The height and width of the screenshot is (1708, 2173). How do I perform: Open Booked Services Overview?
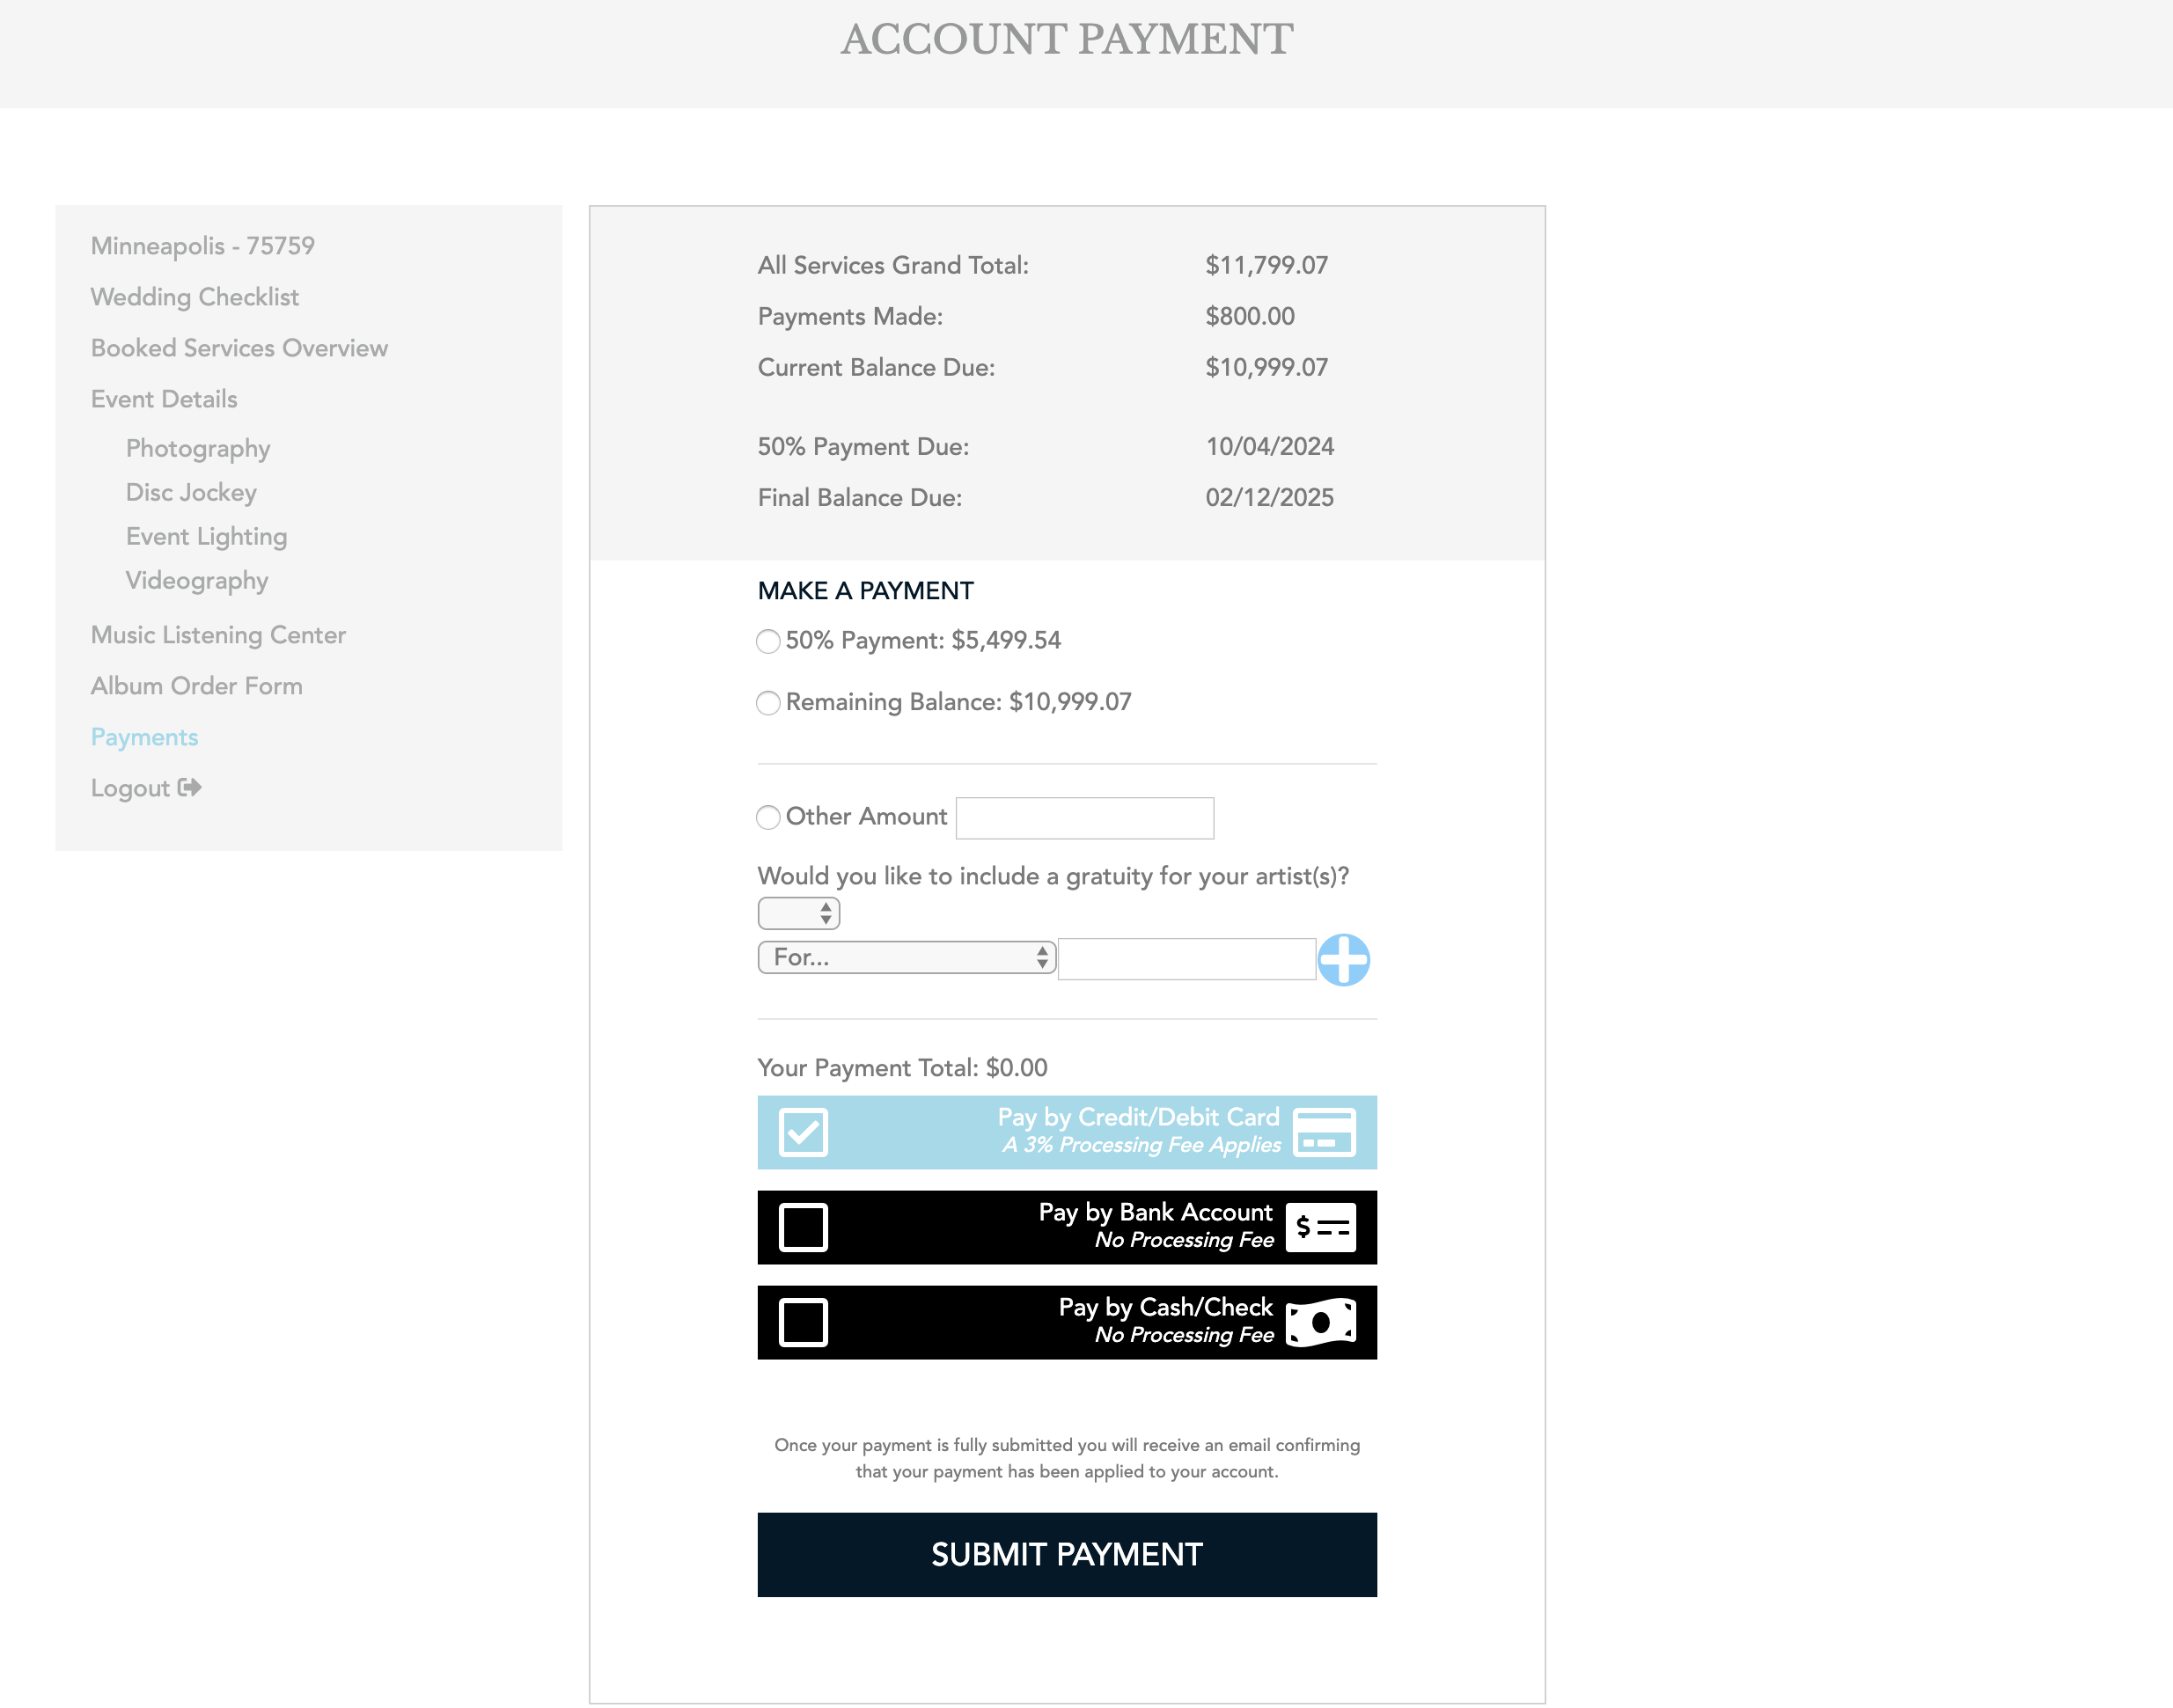click(239, 348)
